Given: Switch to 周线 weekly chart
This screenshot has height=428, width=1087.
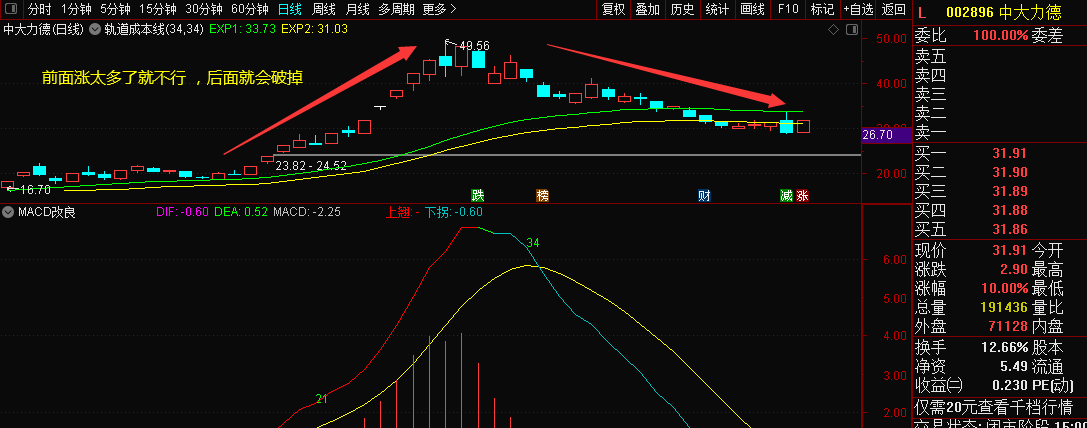Looking at the screenshot, I should pos(324,10).
